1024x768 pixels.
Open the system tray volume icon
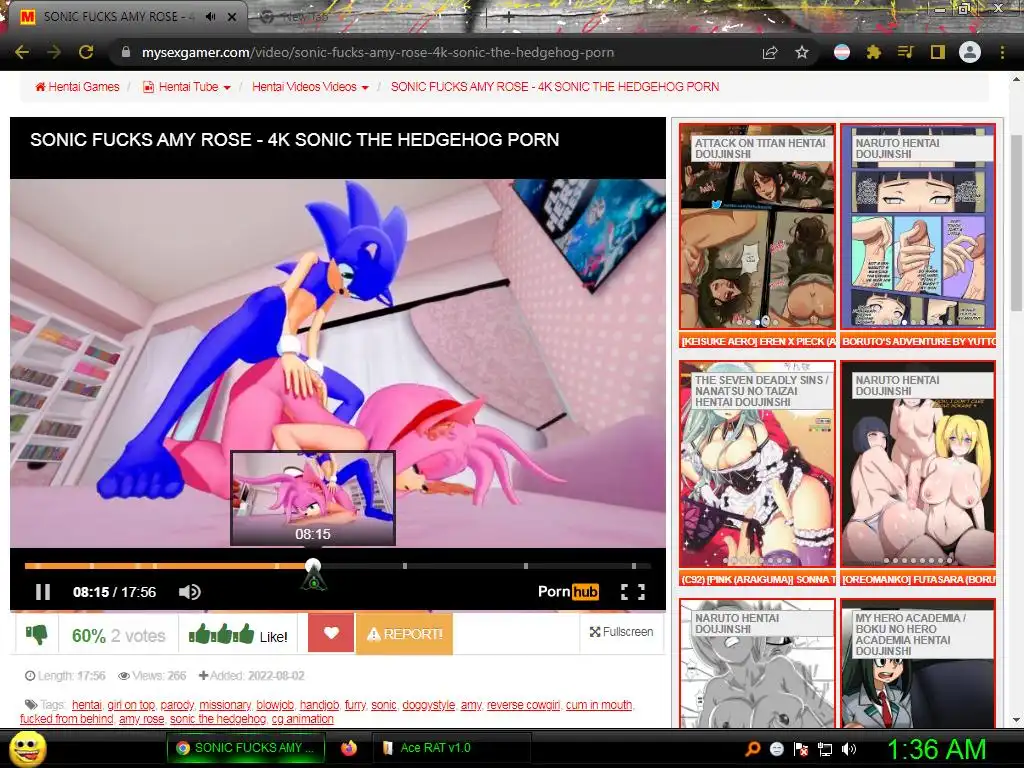pyautogui.click(x=849, y=749)
